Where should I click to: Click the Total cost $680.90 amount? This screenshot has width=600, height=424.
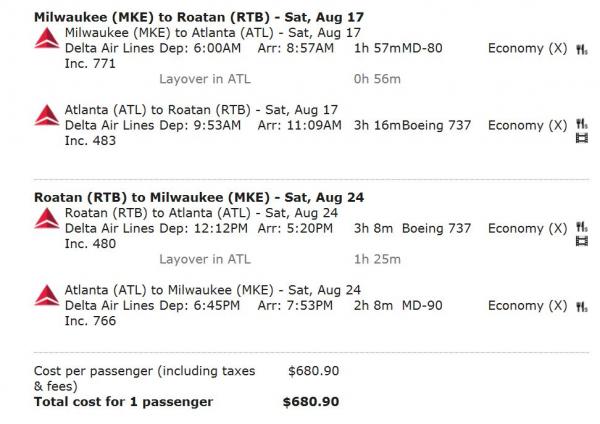click(310, 402)
